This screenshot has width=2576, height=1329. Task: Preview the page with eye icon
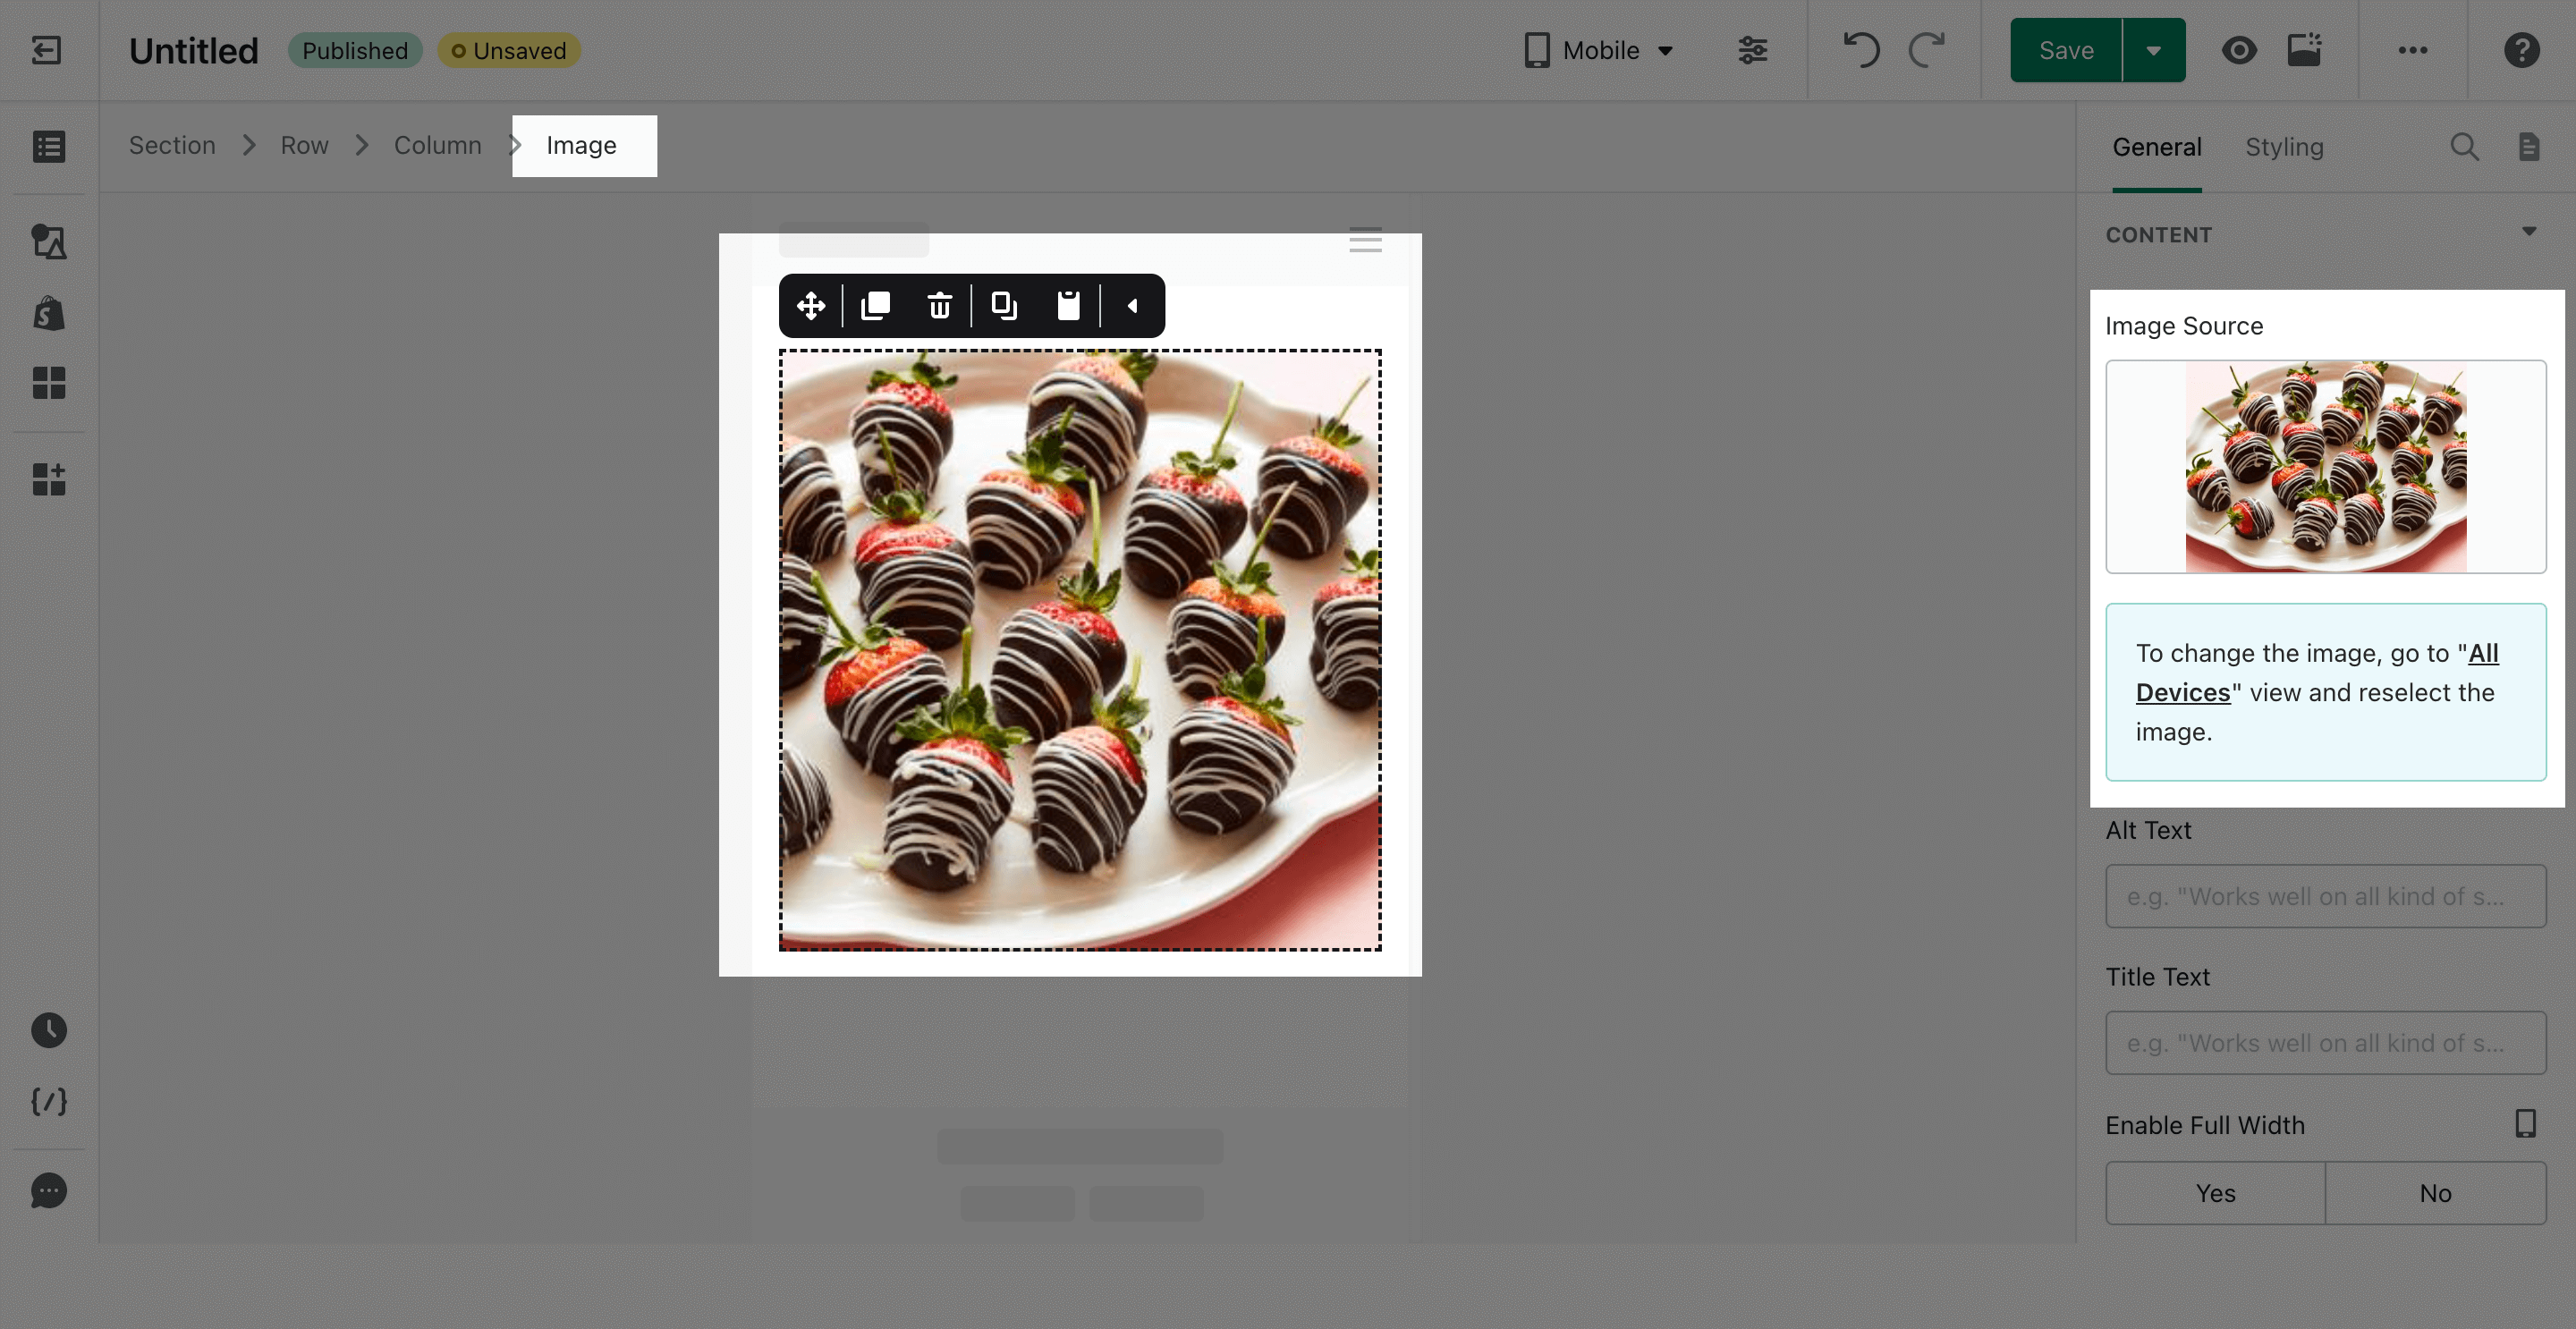(x=2239, y=50)
